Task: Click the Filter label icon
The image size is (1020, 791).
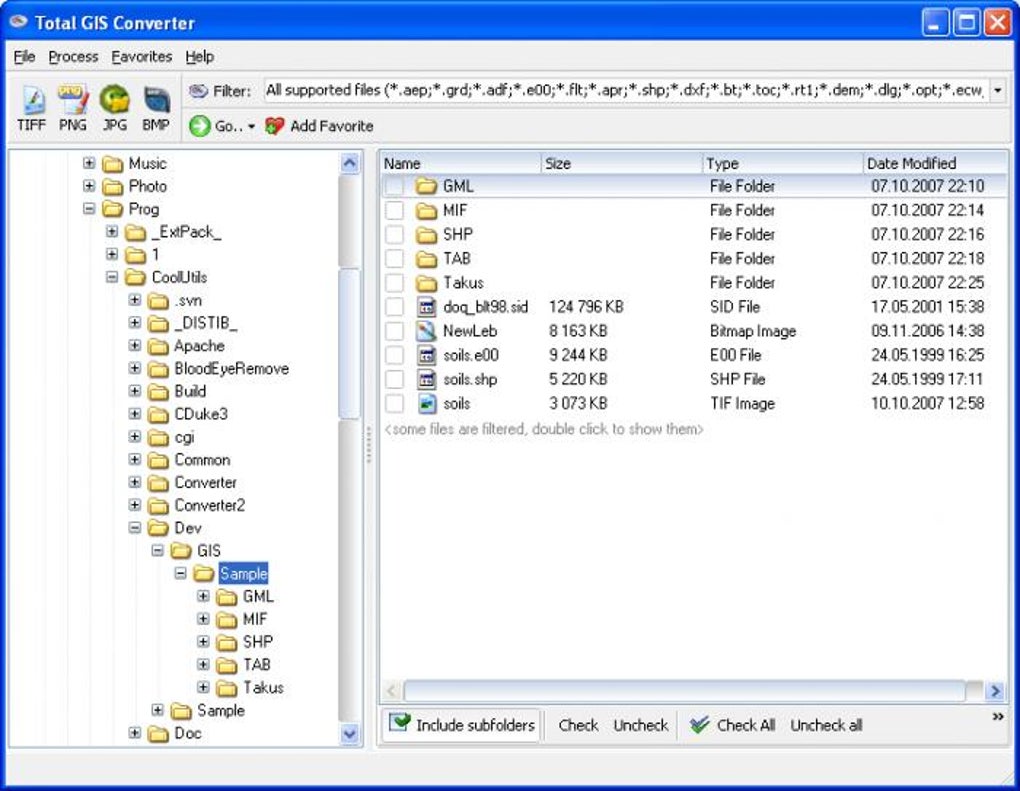Action: point(198,91)
